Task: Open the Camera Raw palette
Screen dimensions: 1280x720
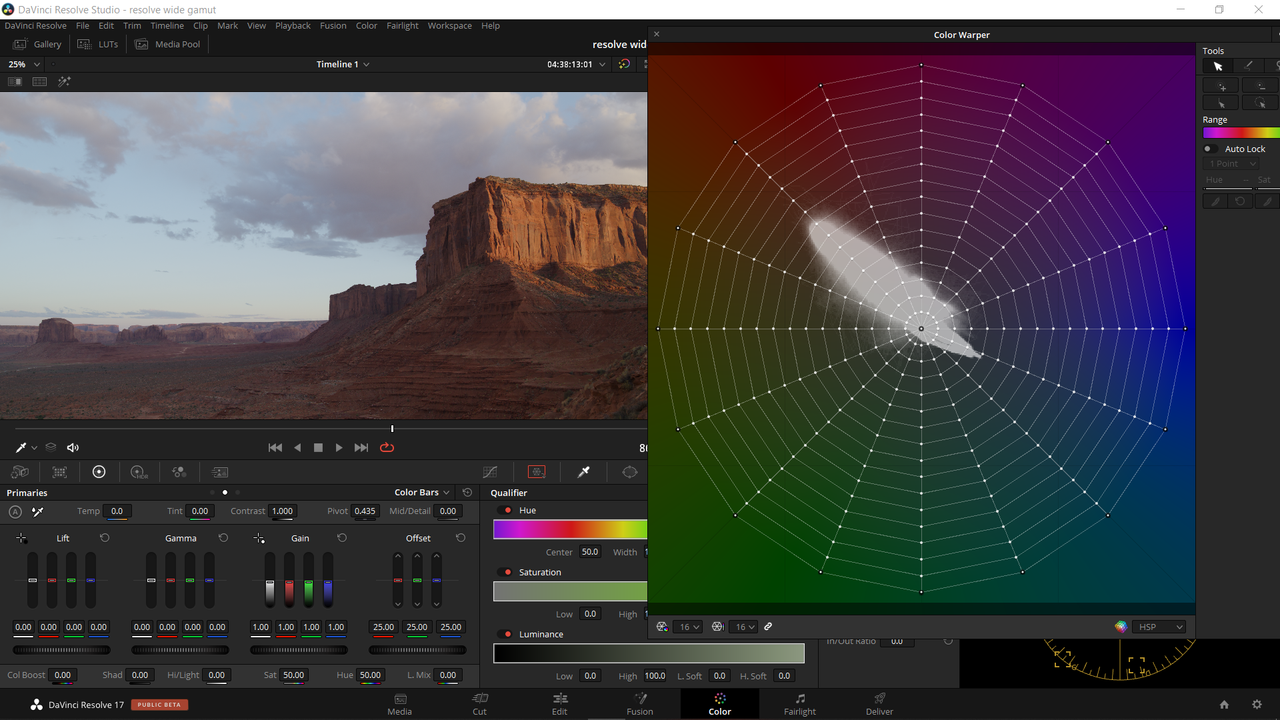Action: (x=20, y=472)
